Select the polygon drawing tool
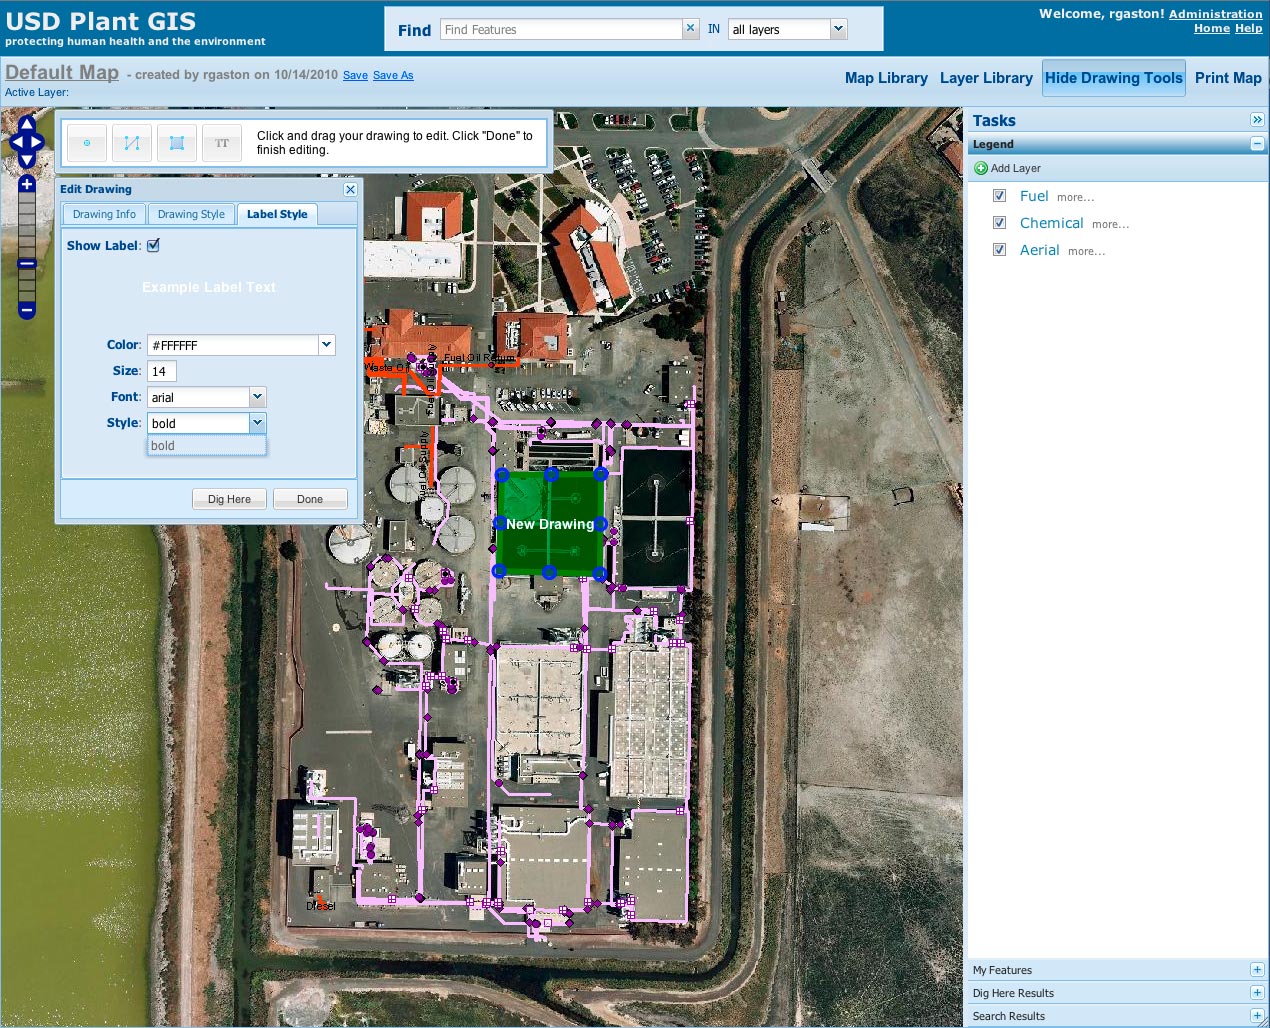Viewport: 1270px width, 1028px height. click(x=176, y=142)
